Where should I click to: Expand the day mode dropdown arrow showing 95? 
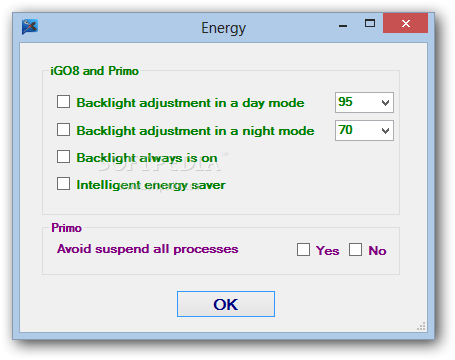385,103
